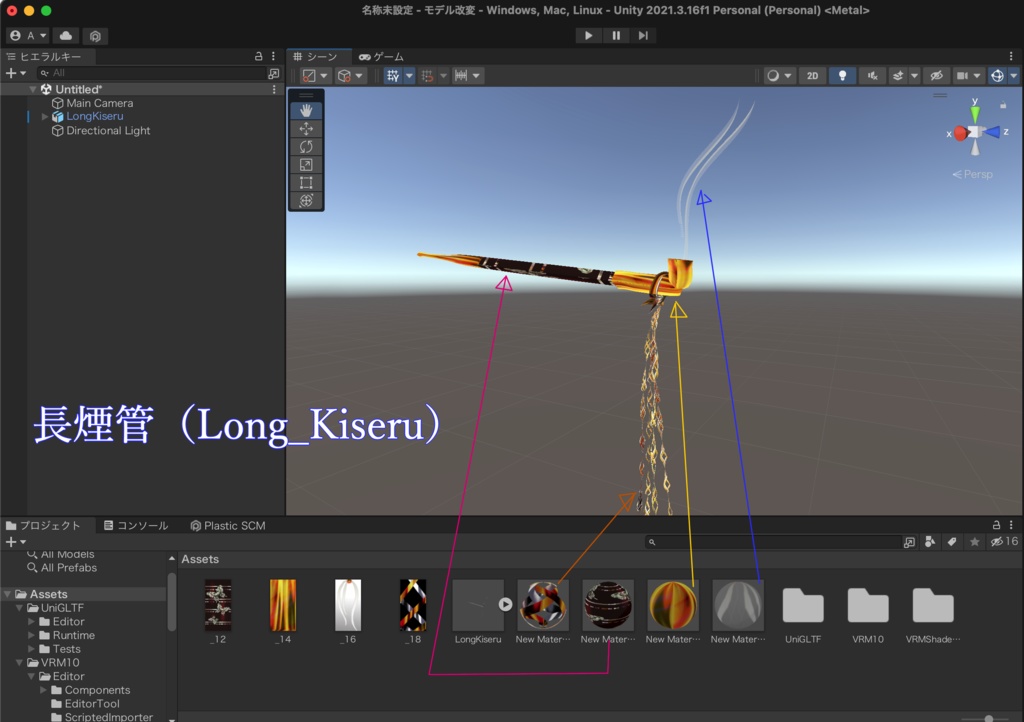This screenshot has width=1024, height=722.
Task: Toggle hidden objects visibility in scene toolbar
Action: tap(935, 76)
